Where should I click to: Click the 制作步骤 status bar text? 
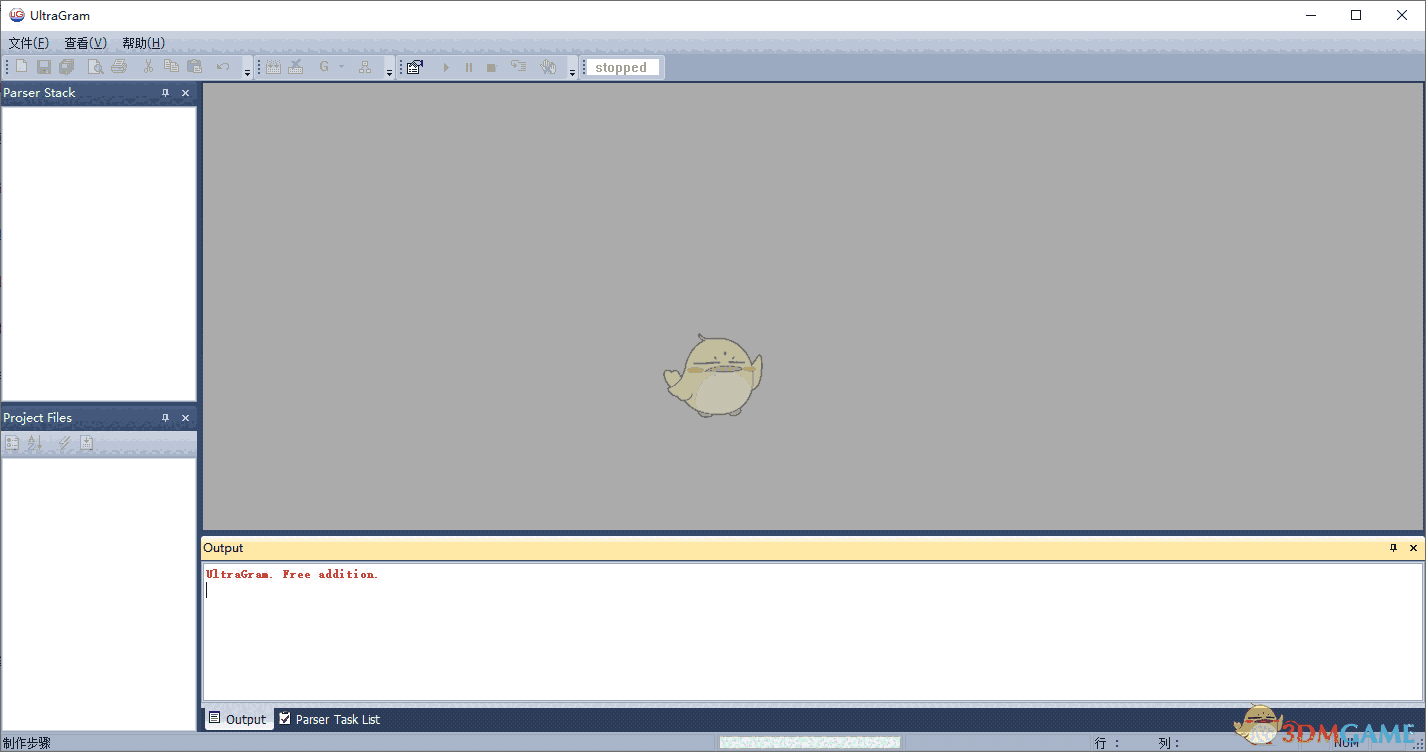click(x=27, y=743)
